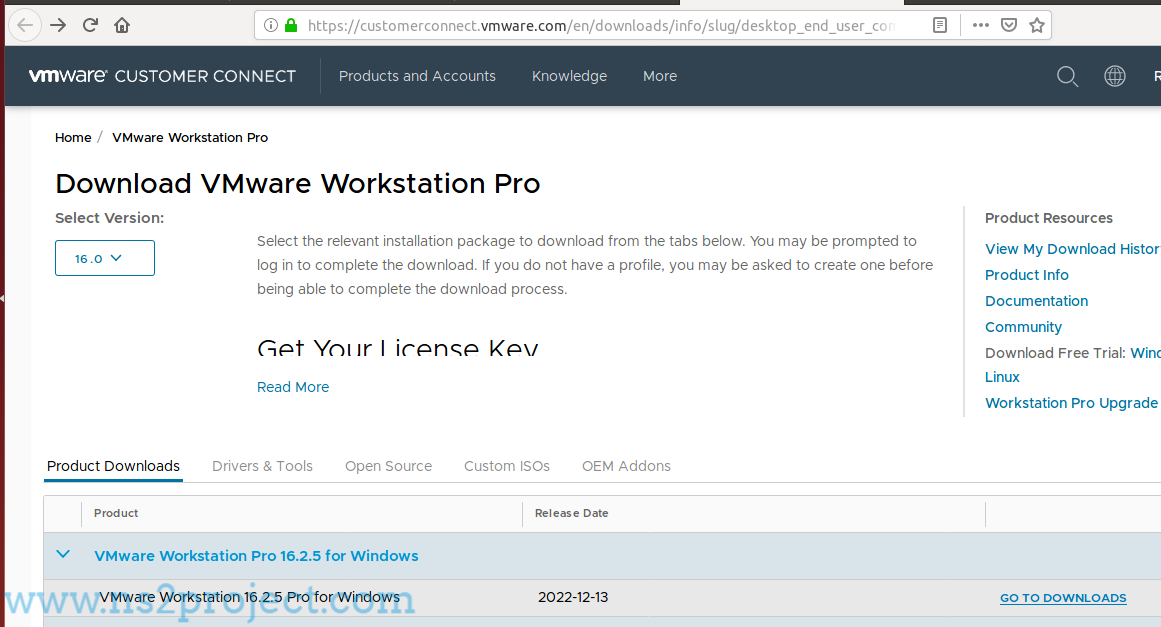The width and height of the screenshot is (1161, 627).
Task: Click VMware Workstation 16.2.5 Pro for Windows row text
Action: click(250, 597)
